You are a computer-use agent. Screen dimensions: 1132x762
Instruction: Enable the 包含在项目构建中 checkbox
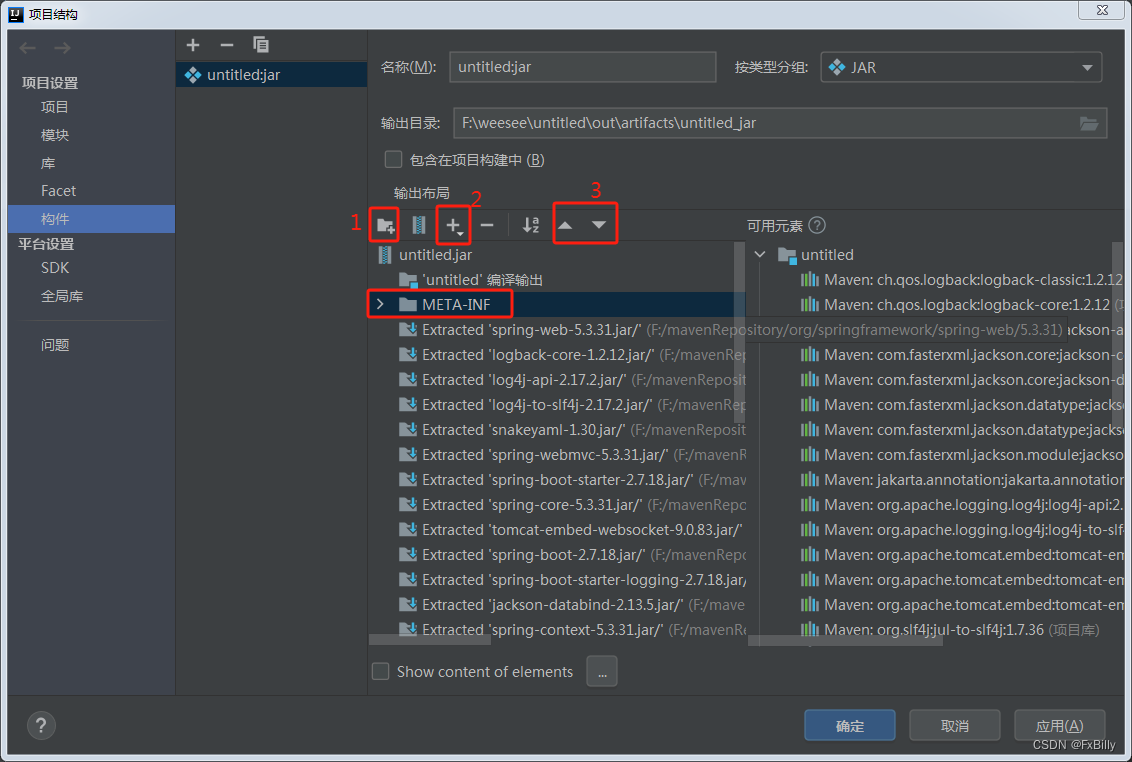click(x=393, y=159)
